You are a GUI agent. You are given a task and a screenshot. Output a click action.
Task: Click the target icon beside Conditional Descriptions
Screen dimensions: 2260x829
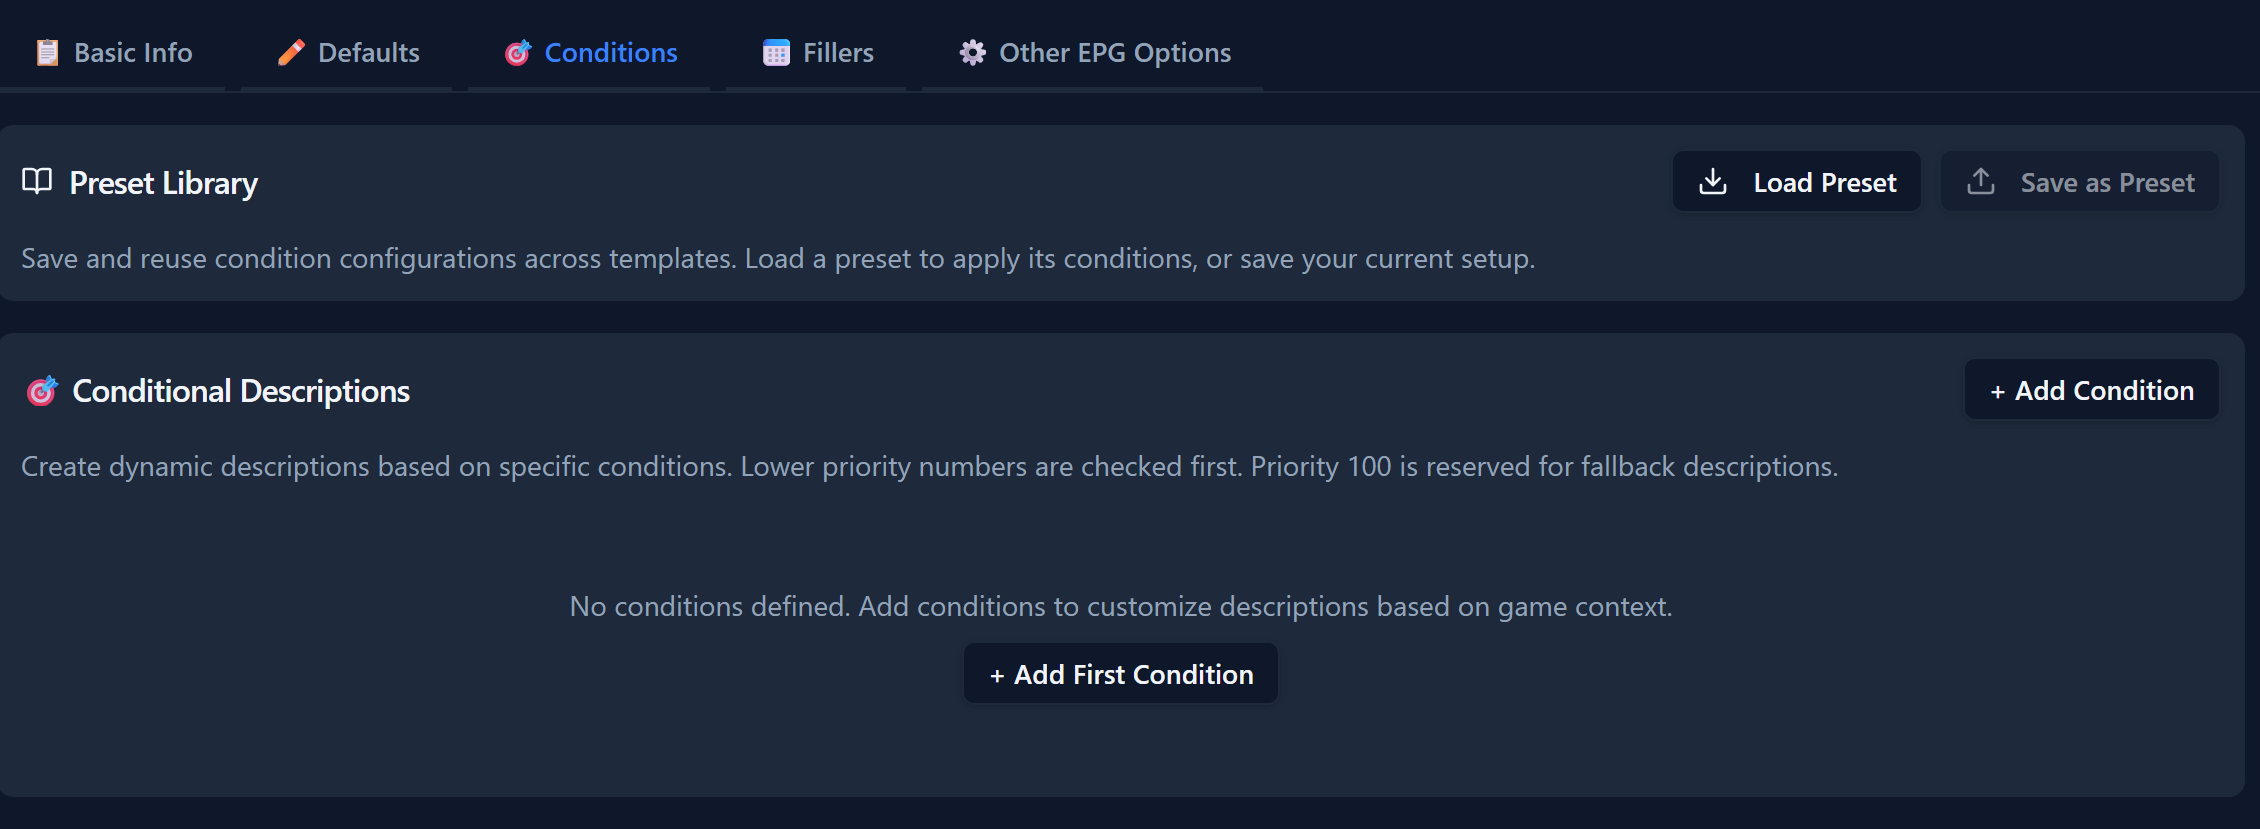(x=42, y=391)
